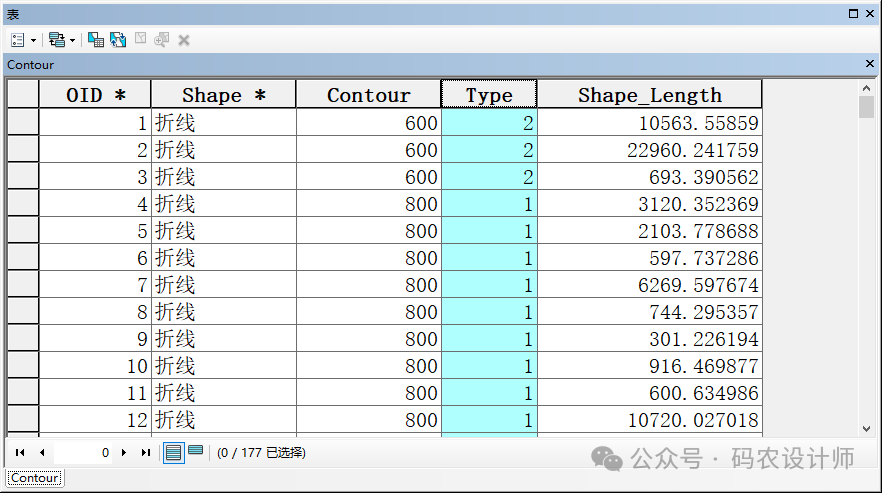This screenshot has width=882, height=493.
Task: Select the Contour table tab at bottom
Action: (35, 478)
